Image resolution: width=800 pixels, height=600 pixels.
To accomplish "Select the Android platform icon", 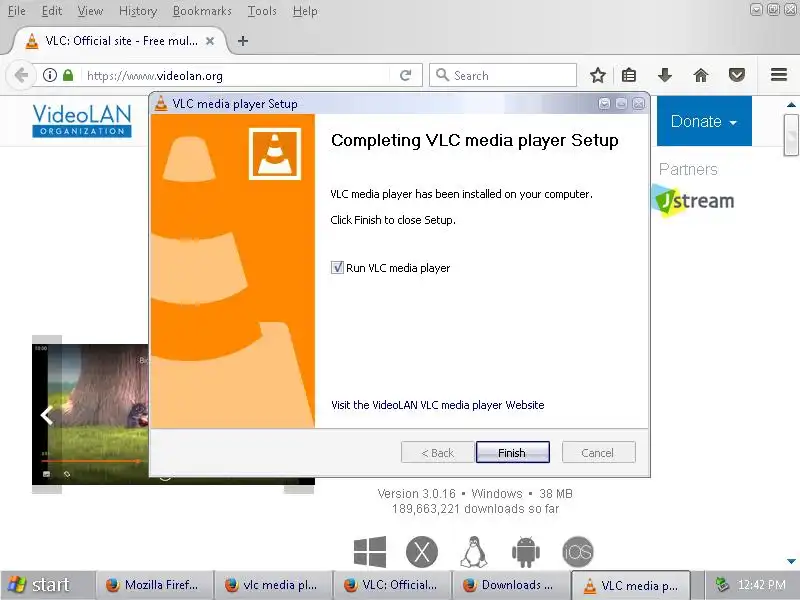I will coord(526,552).
